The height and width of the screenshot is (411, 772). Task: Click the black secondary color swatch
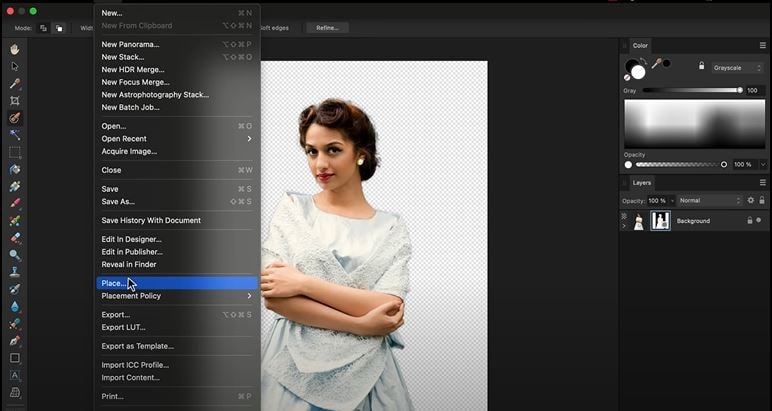click(x=630, y=65)
